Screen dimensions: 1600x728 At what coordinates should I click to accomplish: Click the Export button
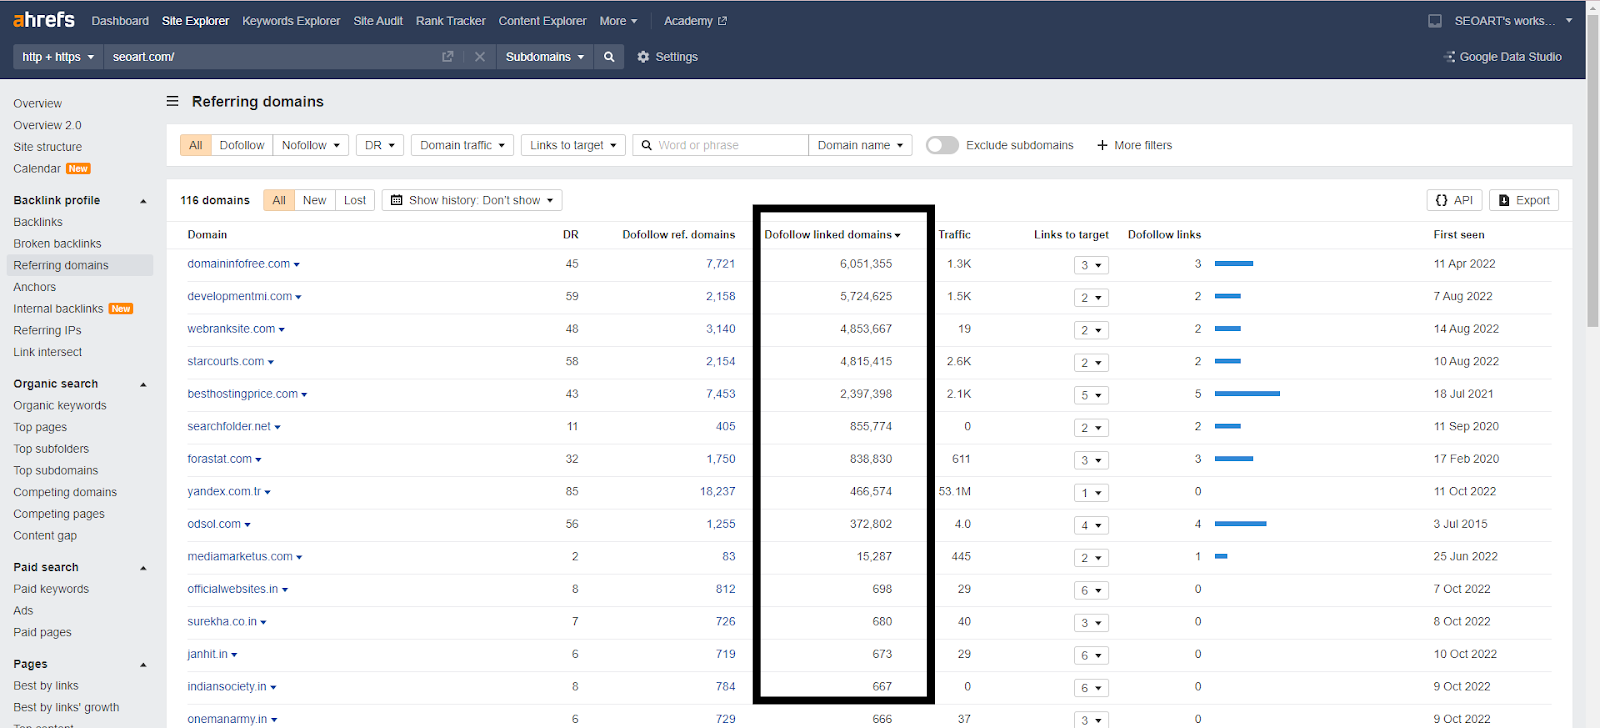pos(1523,200)
